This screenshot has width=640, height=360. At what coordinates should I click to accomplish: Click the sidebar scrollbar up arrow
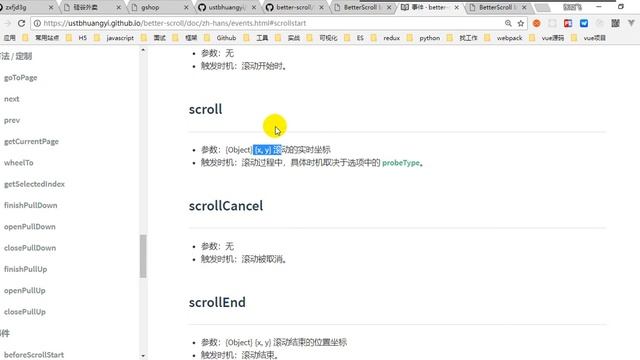click(143, 50)
